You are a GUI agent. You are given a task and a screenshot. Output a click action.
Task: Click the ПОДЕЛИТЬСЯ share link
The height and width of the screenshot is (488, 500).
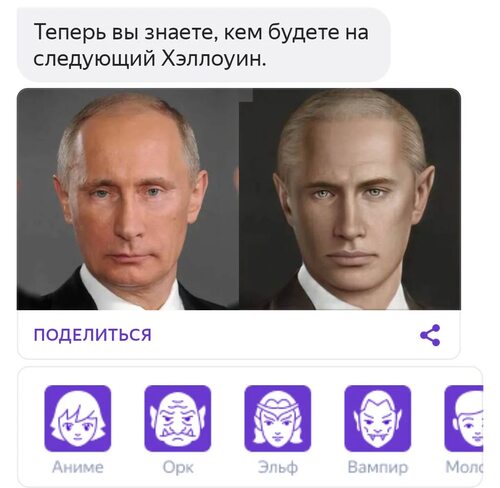coord(93,335)
